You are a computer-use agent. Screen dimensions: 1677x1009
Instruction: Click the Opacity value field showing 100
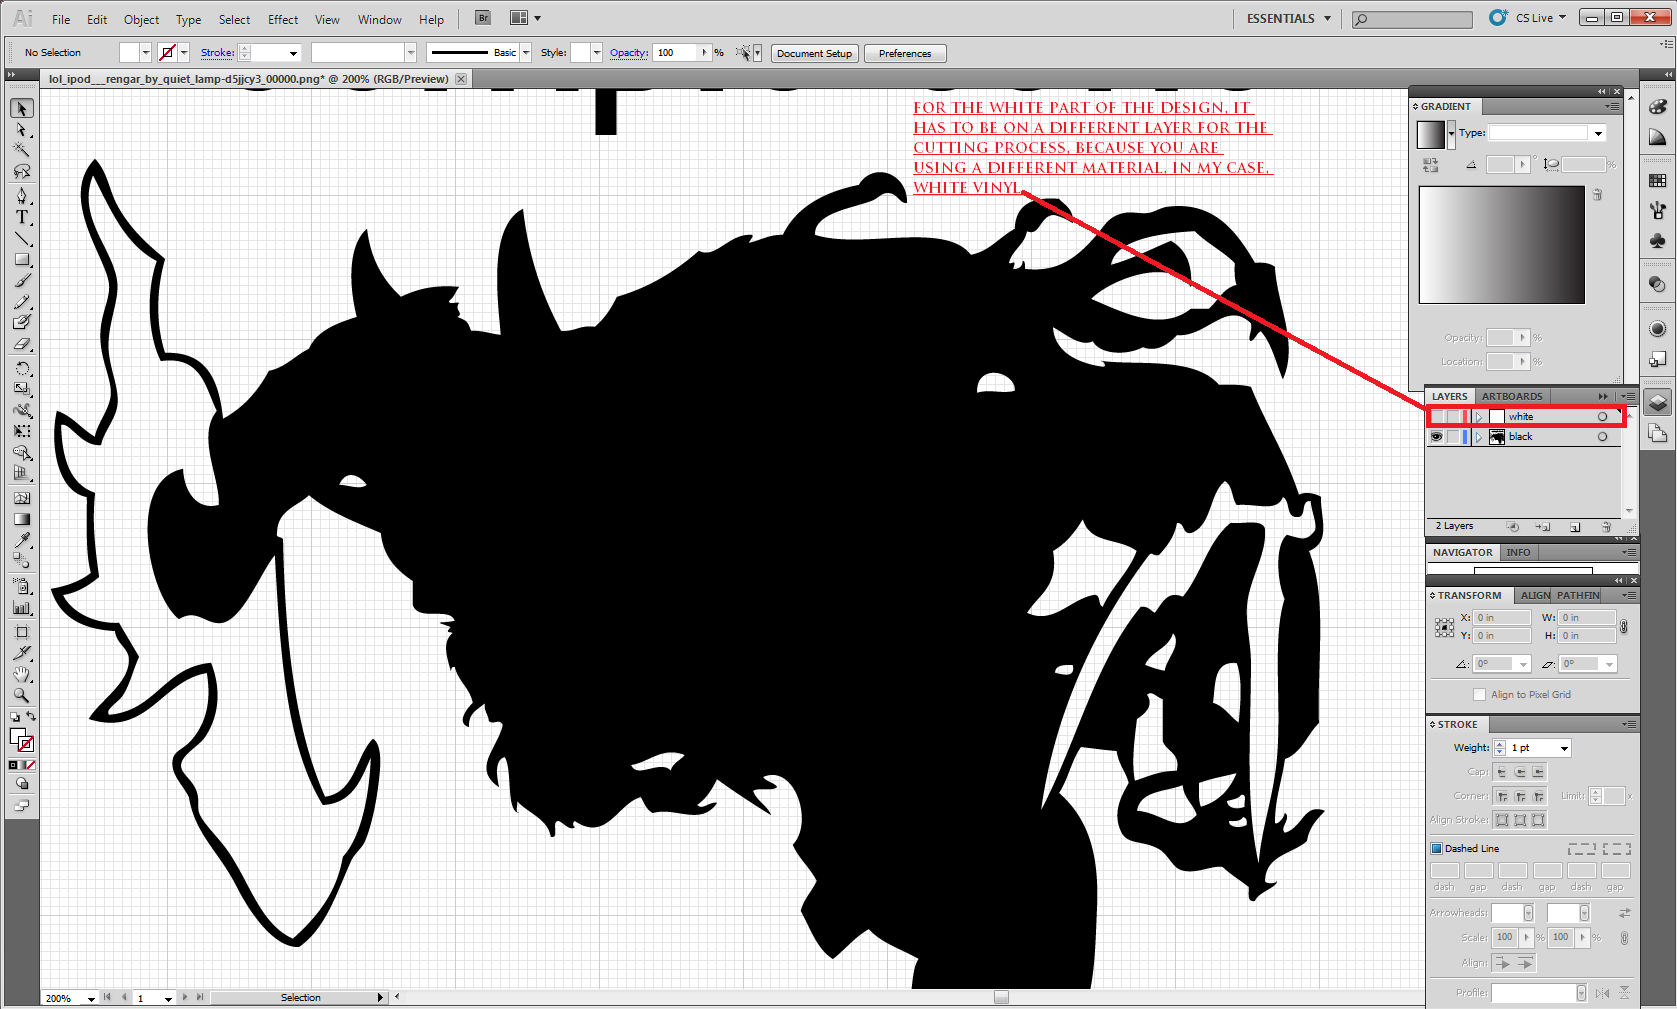coord(676,53)
